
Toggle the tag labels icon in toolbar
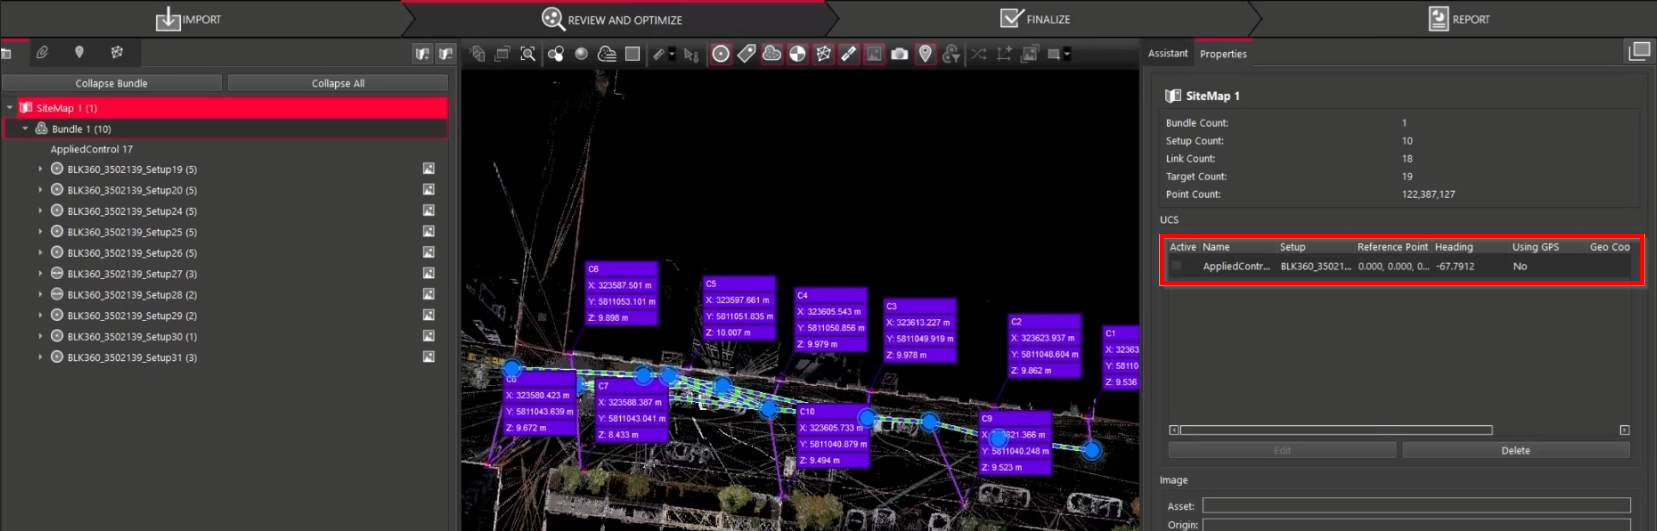click(746, 54)
